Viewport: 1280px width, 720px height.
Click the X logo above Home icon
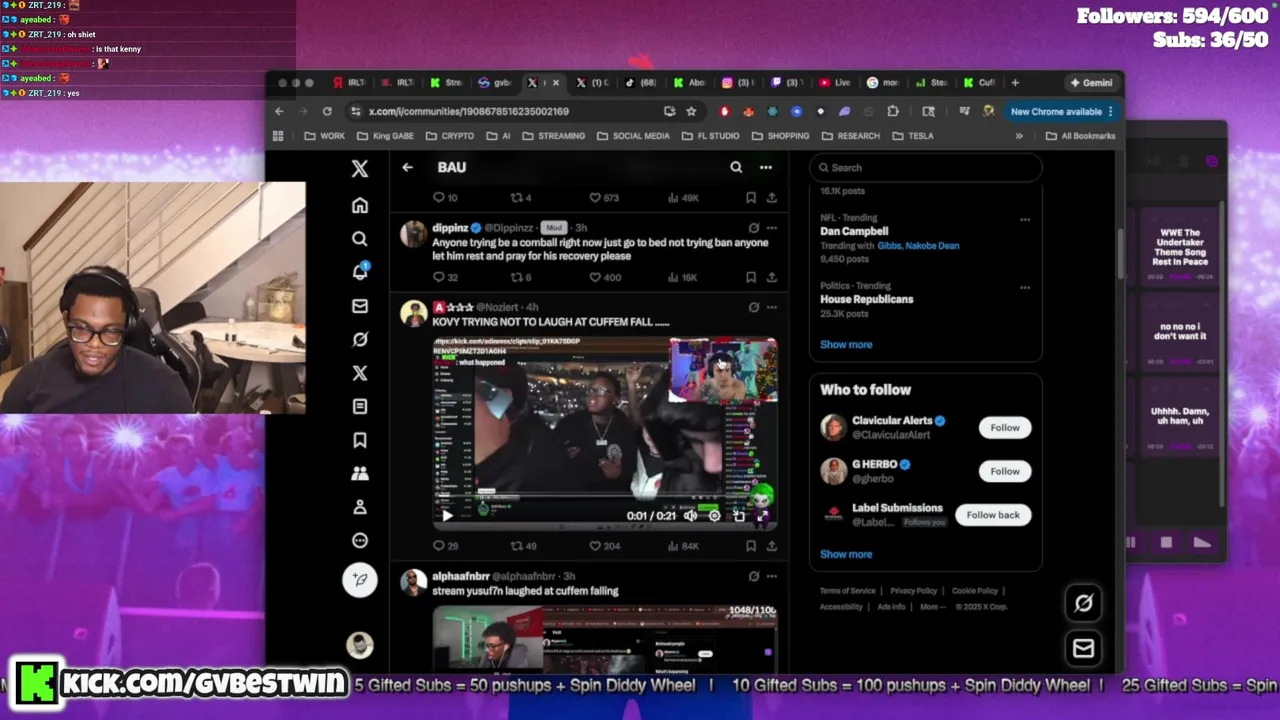(360, 168)
